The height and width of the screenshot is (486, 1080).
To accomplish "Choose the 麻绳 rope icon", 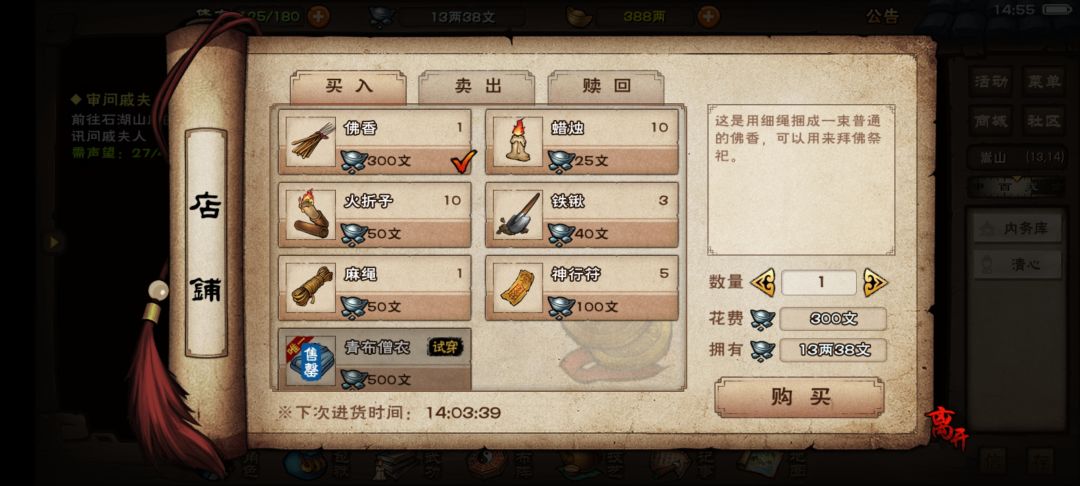I will [x=311, y=288].
